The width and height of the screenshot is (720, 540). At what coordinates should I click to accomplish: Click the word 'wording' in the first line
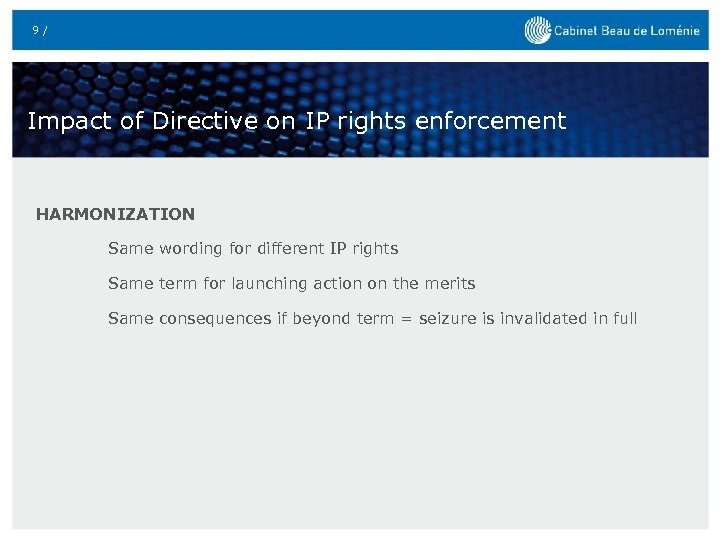tap(193, 248)
